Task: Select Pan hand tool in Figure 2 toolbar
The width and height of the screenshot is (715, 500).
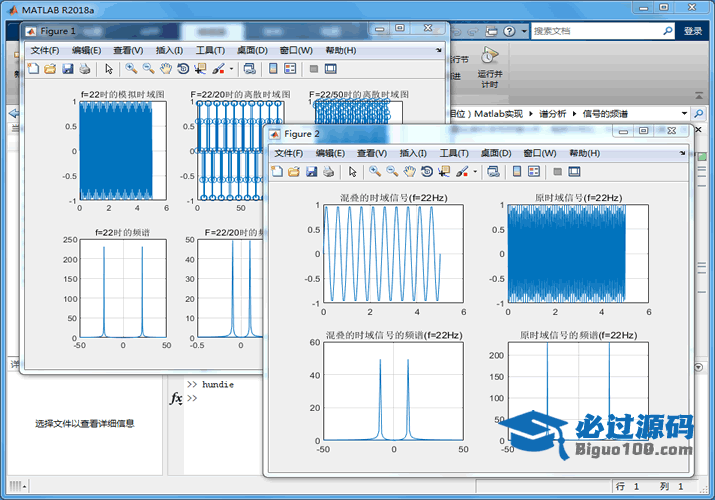Action: [x=409, y=172]
